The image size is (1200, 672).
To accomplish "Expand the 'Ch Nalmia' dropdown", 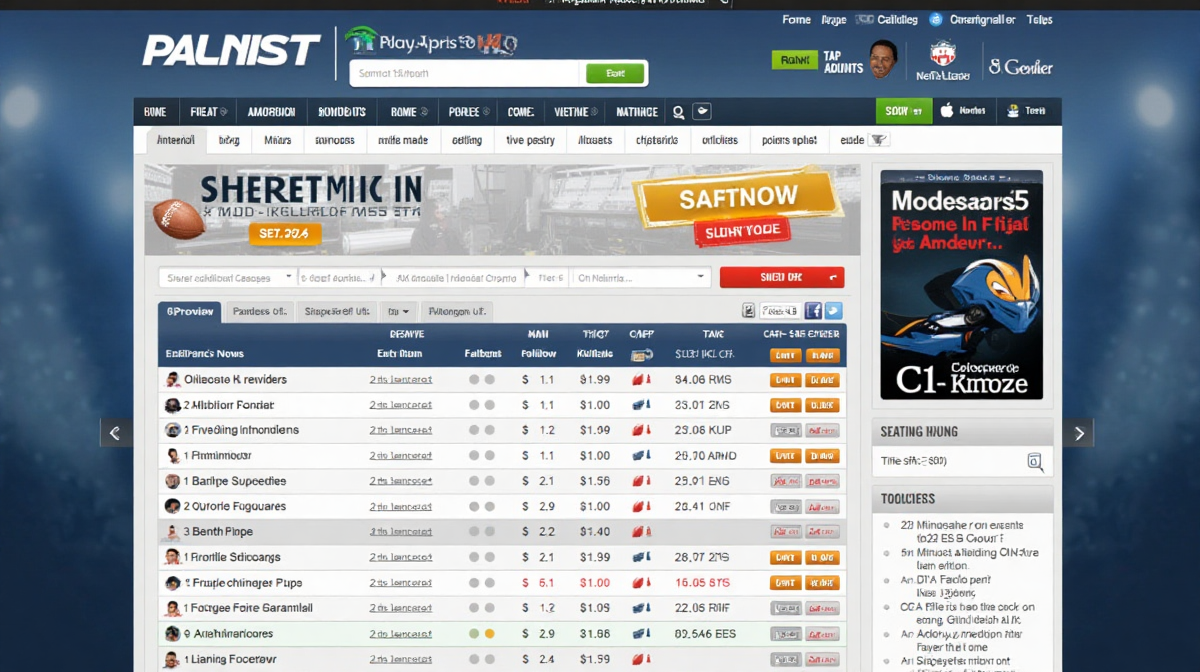I will (x=641, y=278).
